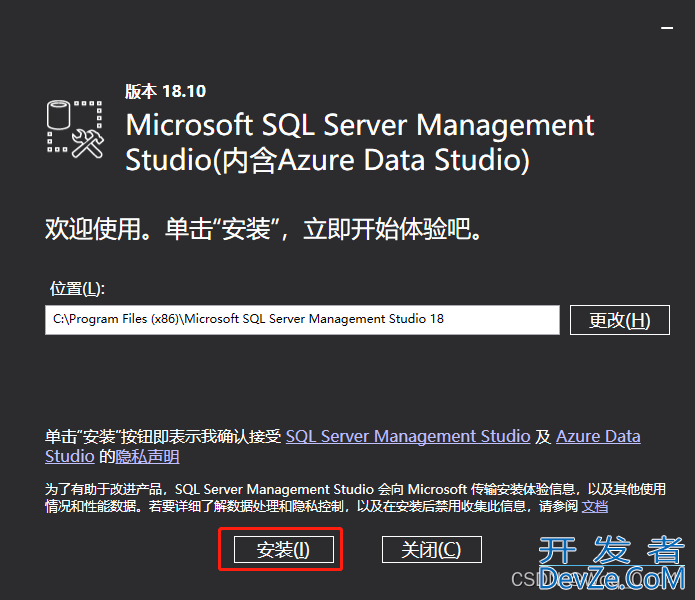Open the SQL Server Management Studio license link
The width and height of the screenshot is (695, 600).
(408, 436)
